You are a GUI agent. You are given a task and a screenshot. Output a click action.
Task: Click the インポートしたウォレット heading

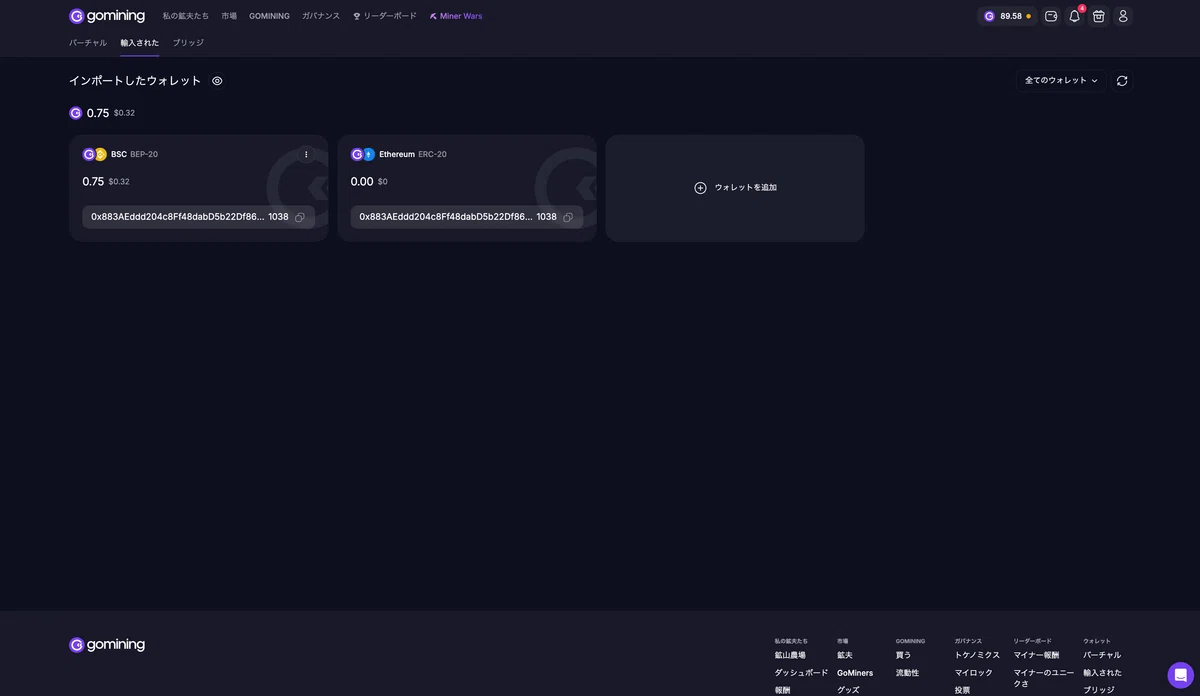[135, 81]
